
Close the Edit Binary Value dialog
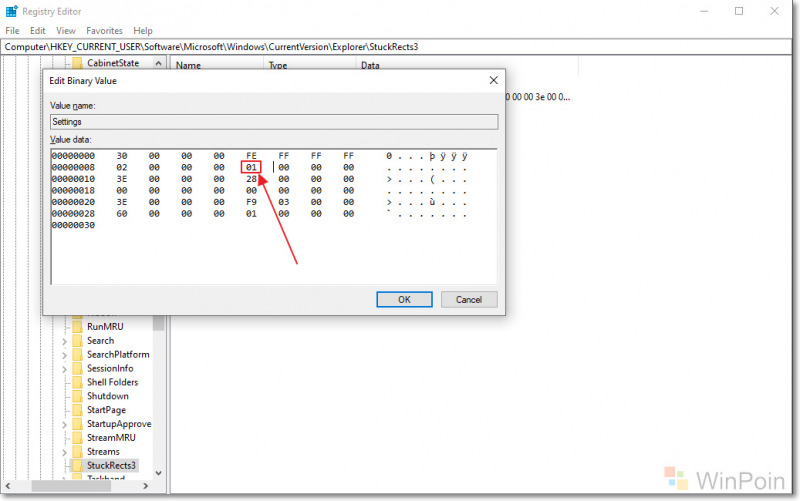tap(493, 80)
